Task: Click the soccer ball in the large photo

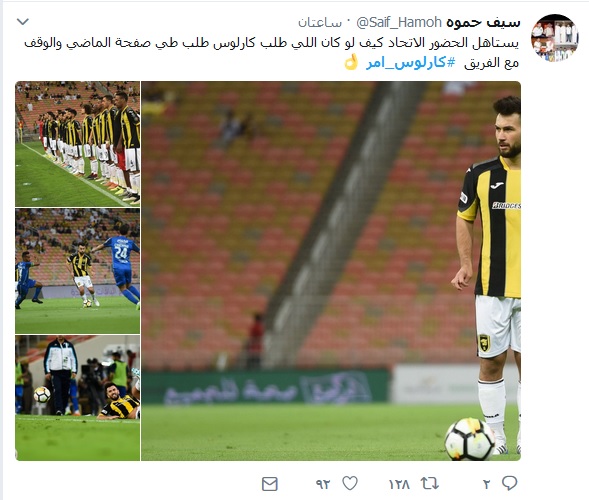Action: point(470,439)
